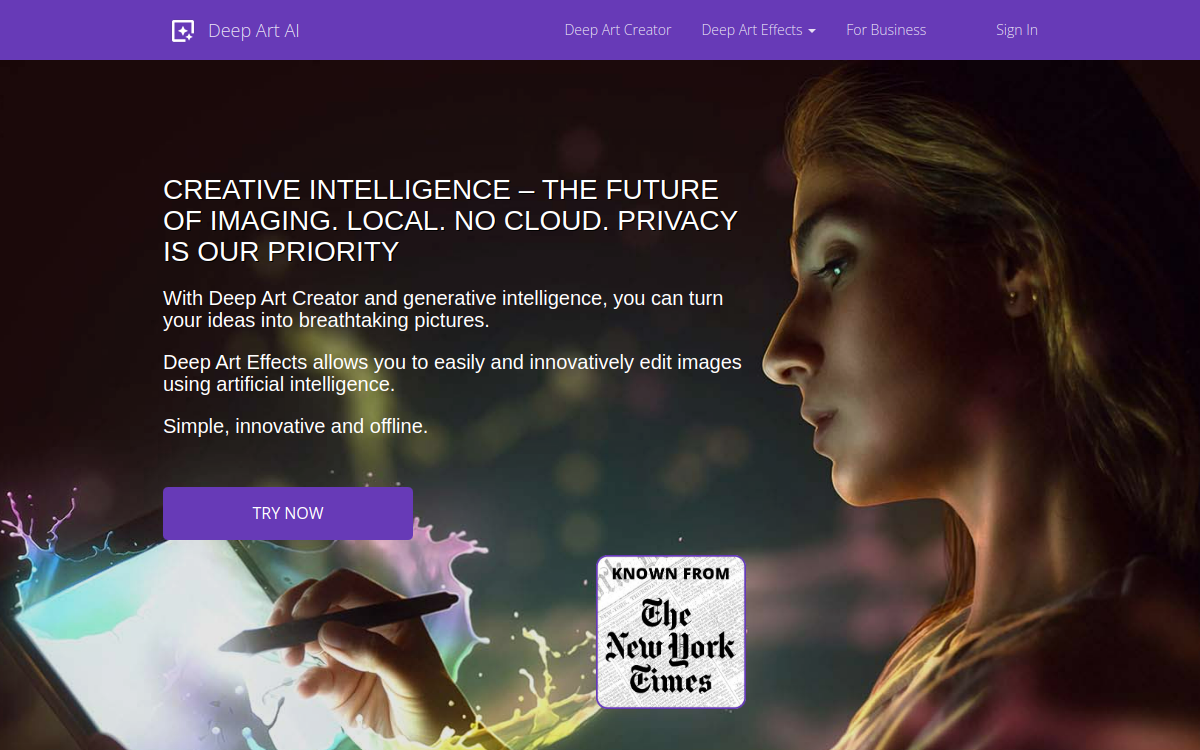This screenshot has width=1200, height=750.
Task: Click the Sign In link
Action: point(1017,30)
